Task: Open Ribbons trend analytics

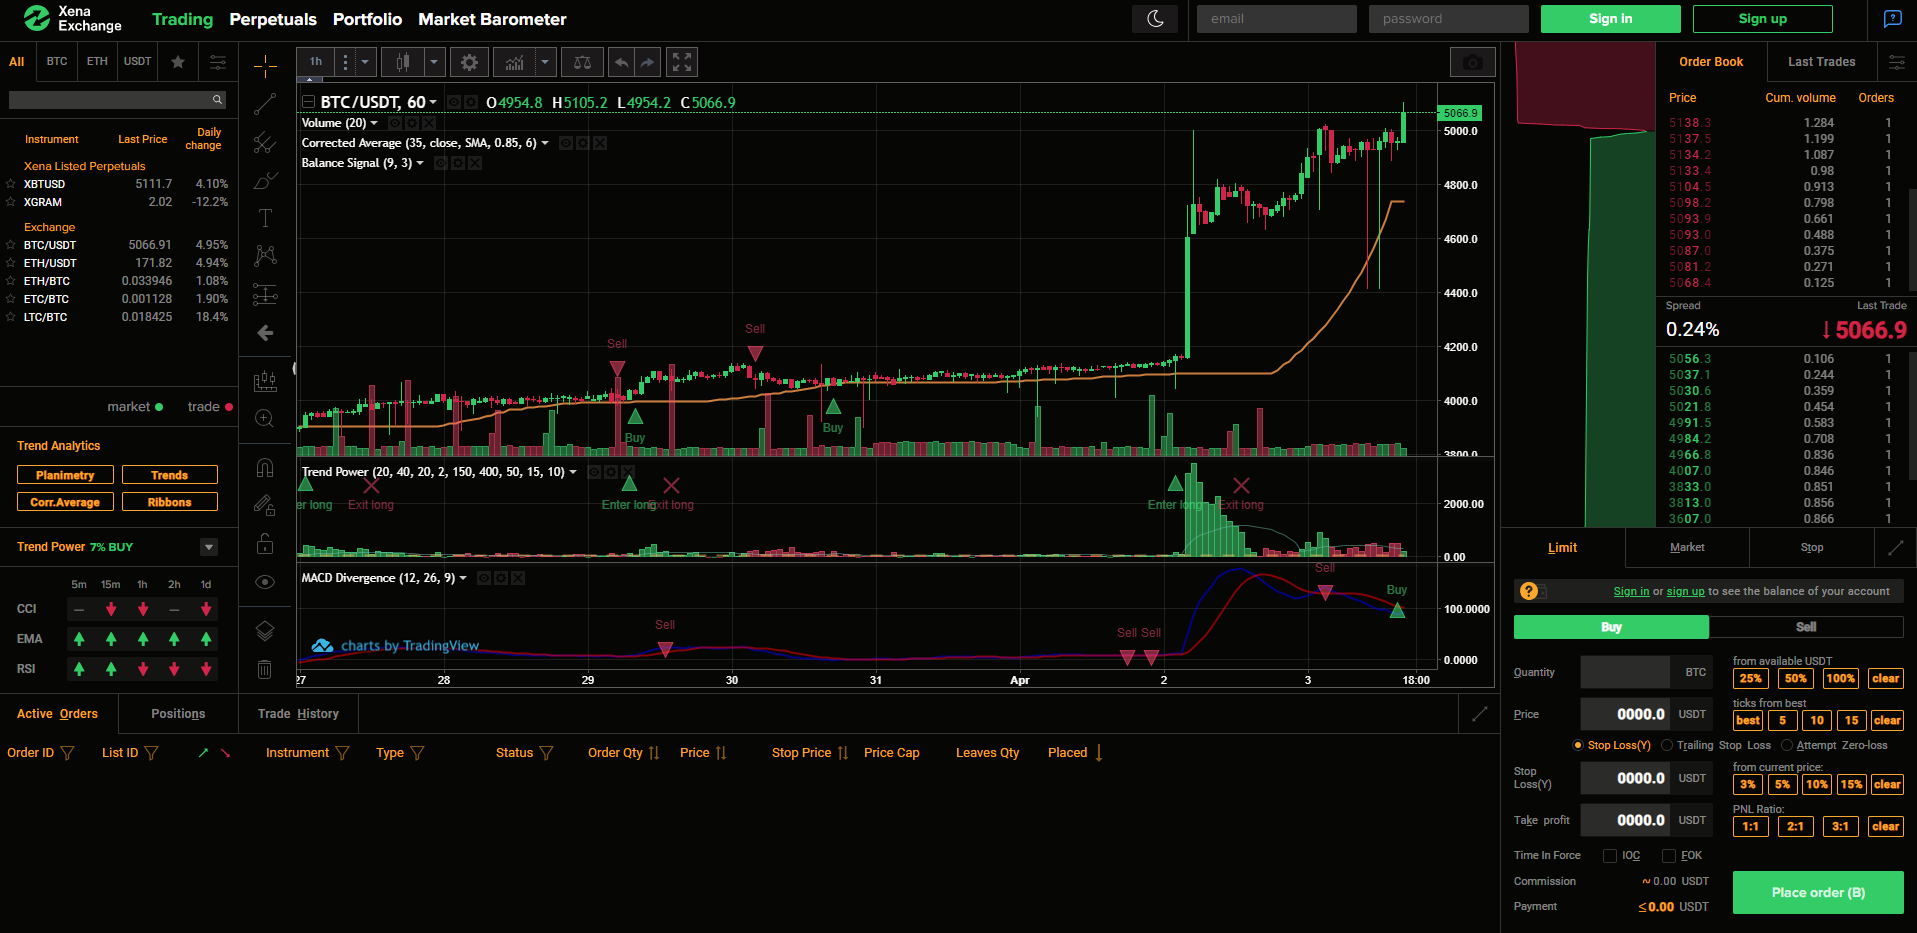Action: [x=170, y=502]
